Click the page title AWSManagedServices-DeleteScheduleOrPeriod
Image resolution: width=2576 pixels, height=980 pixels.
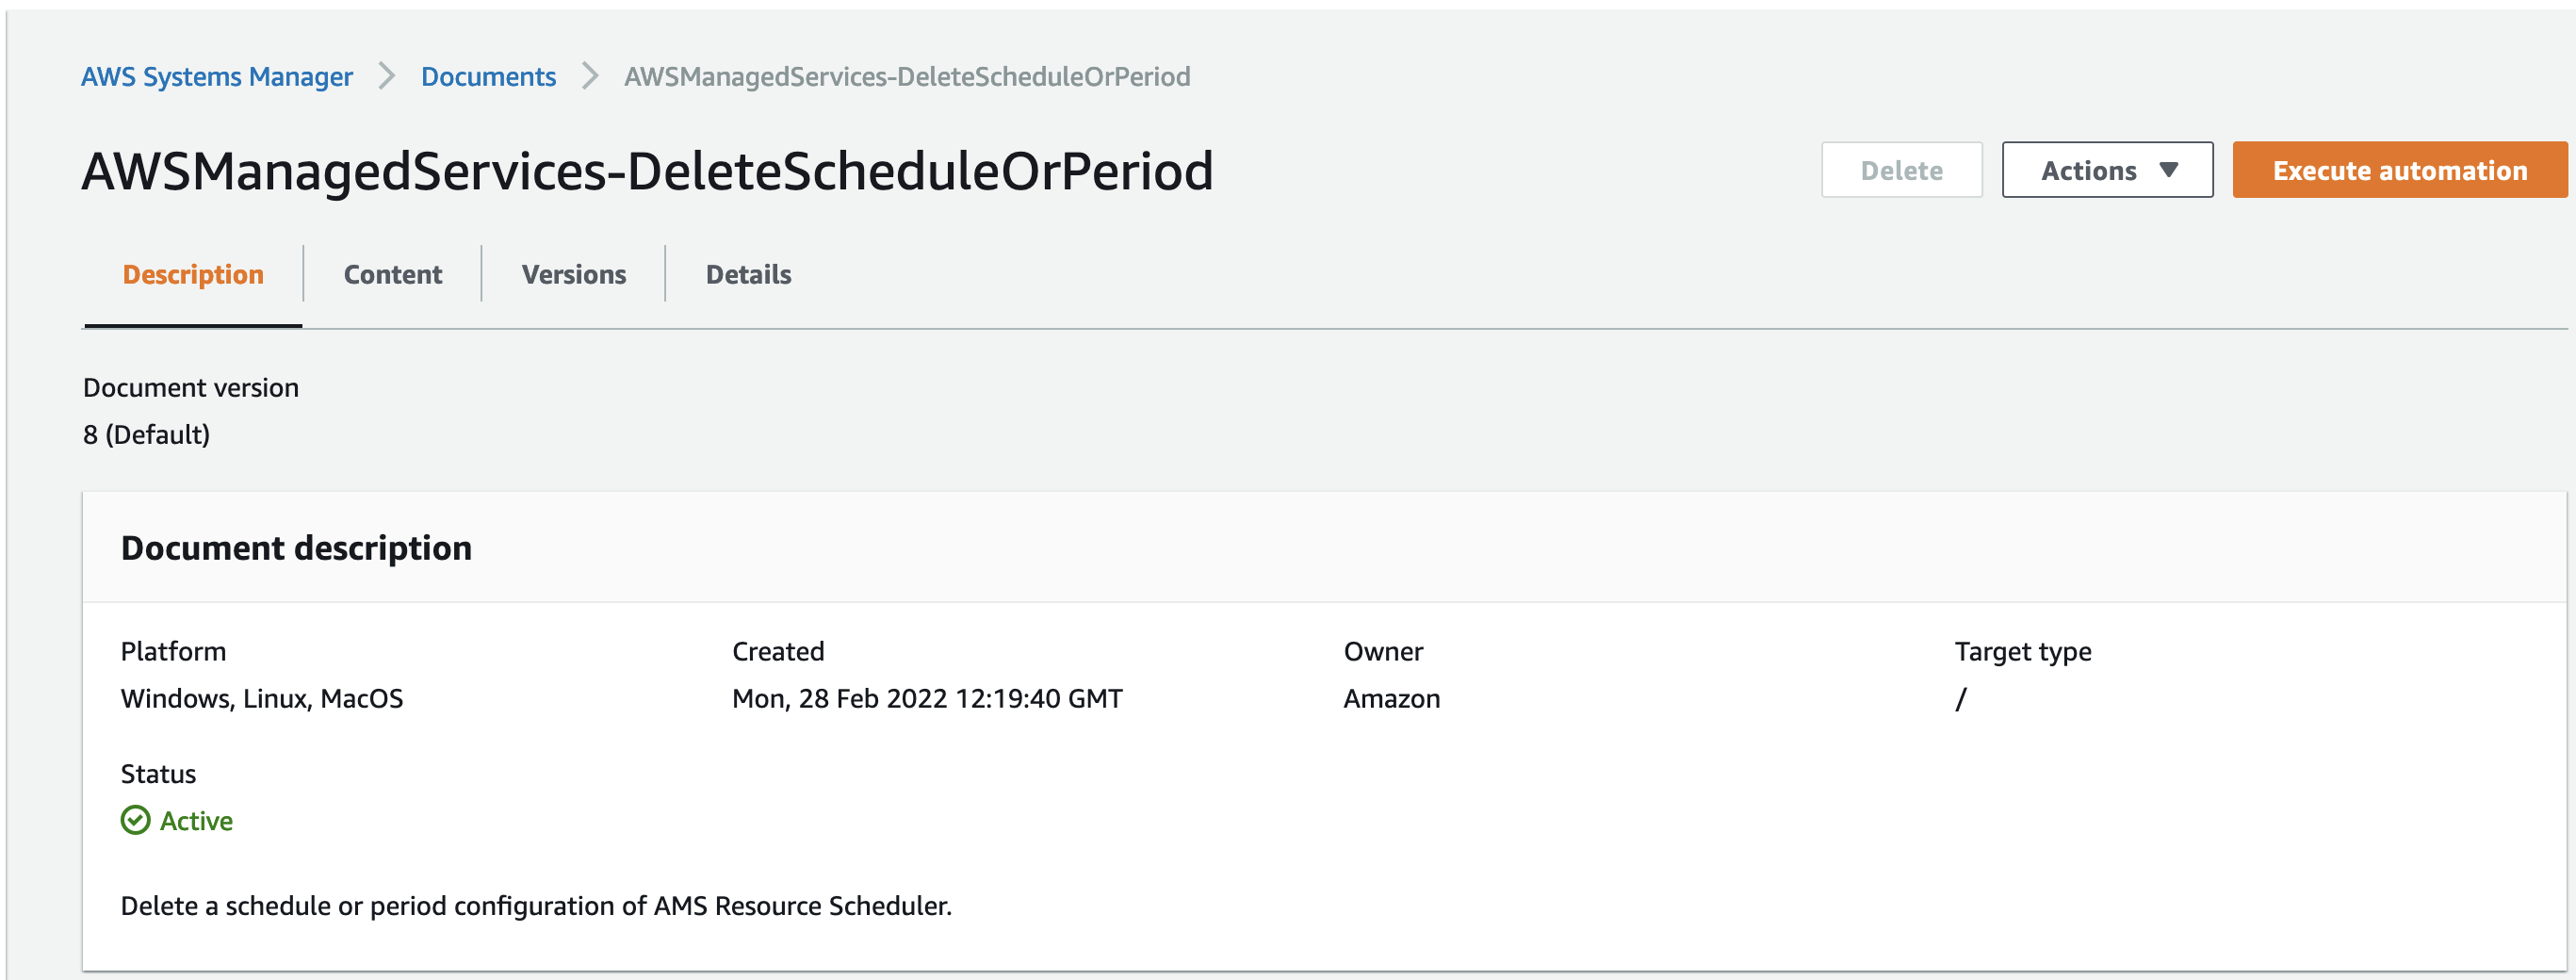pos(648,170)
